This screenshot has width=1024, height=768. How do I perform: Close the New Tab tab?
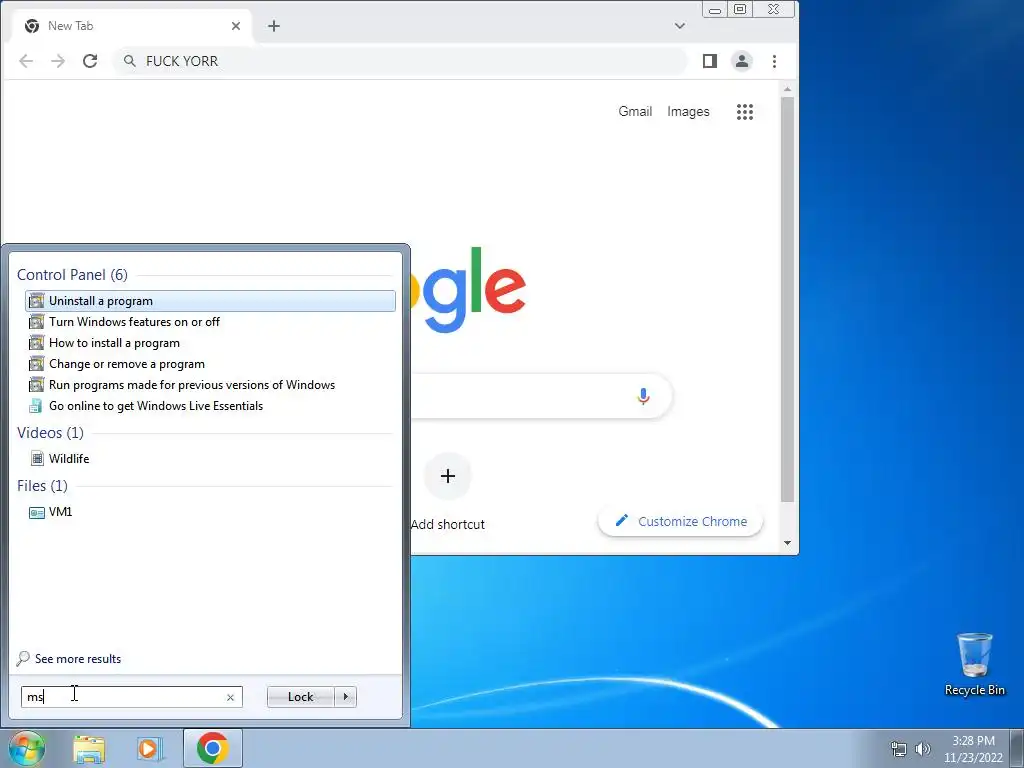pos(236,26)
